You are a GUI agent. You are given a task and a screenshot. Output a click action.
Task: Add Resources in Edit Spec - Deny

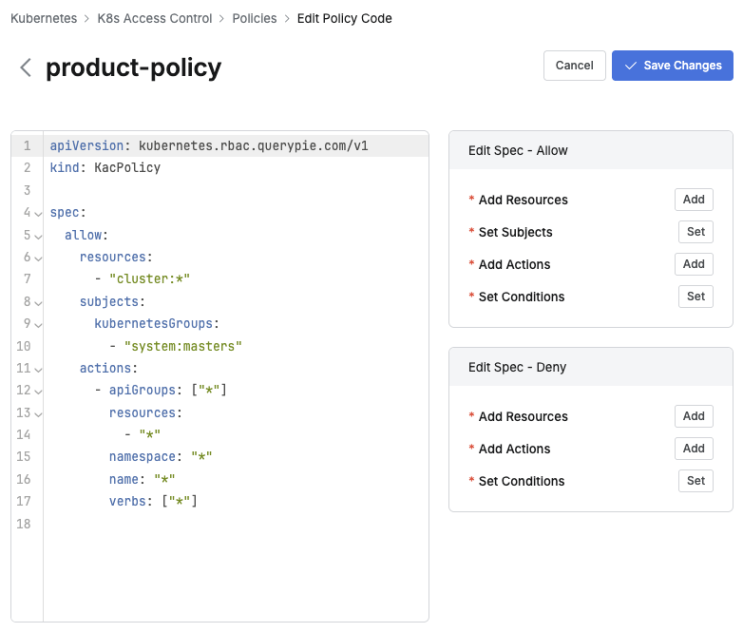(694, 416)
